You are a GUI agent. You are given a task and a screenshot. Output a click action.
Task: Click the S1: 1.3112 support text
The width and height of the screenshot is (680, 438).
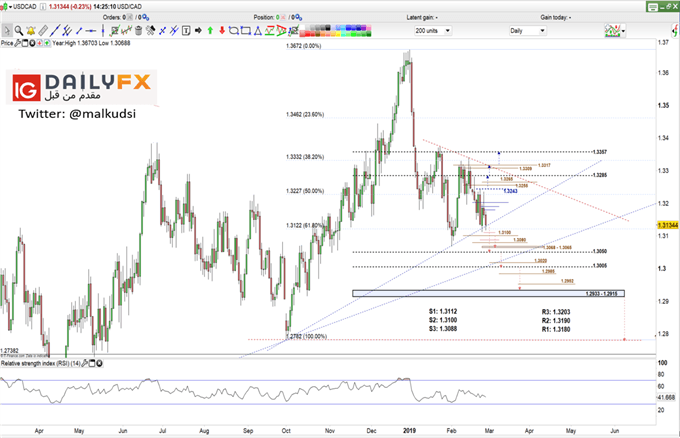coord(443,311)
